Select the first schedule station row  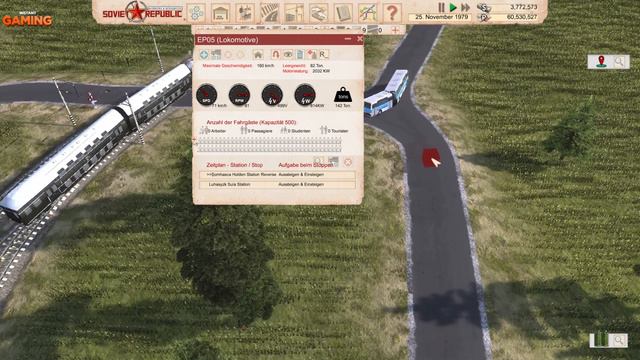pos(278,175)
